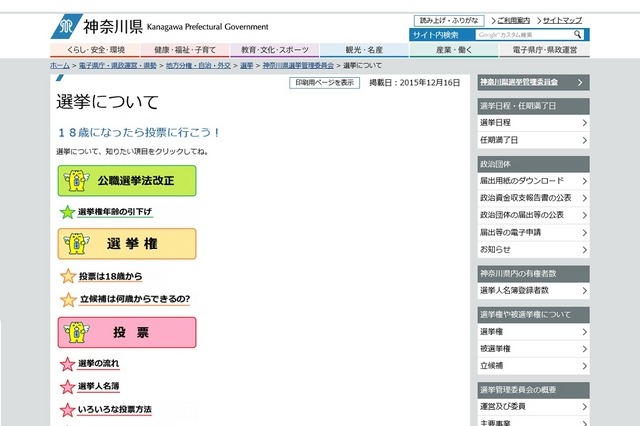Open the くらし・安全・環境 navigation tab
The width and height of the screenshot is (640, 426).
(x=96, y=49)
